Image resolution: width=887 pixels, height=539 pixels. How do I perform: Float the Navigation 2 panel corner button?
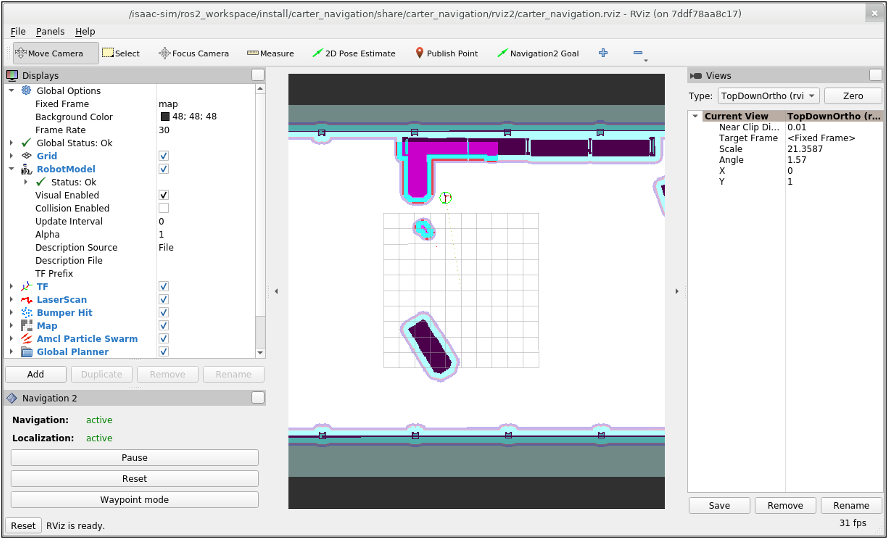pyautogui.click(x=258, y=398)
